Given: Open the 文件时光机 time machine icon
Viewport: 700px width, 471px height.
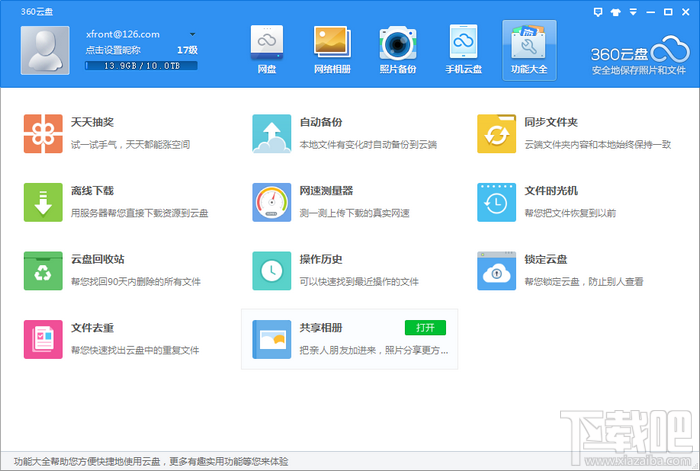Looking at the screenshot, I should [496, 202].
